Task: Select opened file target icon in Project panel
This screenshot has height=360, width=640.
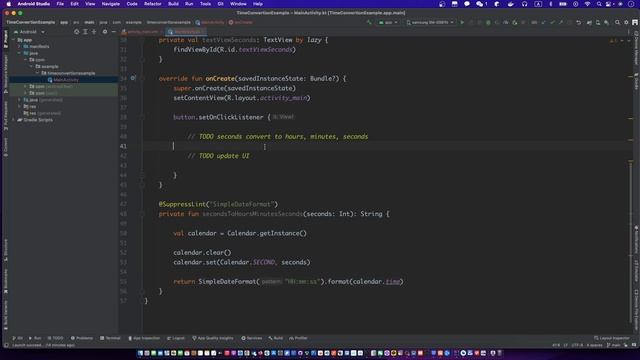Action: (76, 31)
